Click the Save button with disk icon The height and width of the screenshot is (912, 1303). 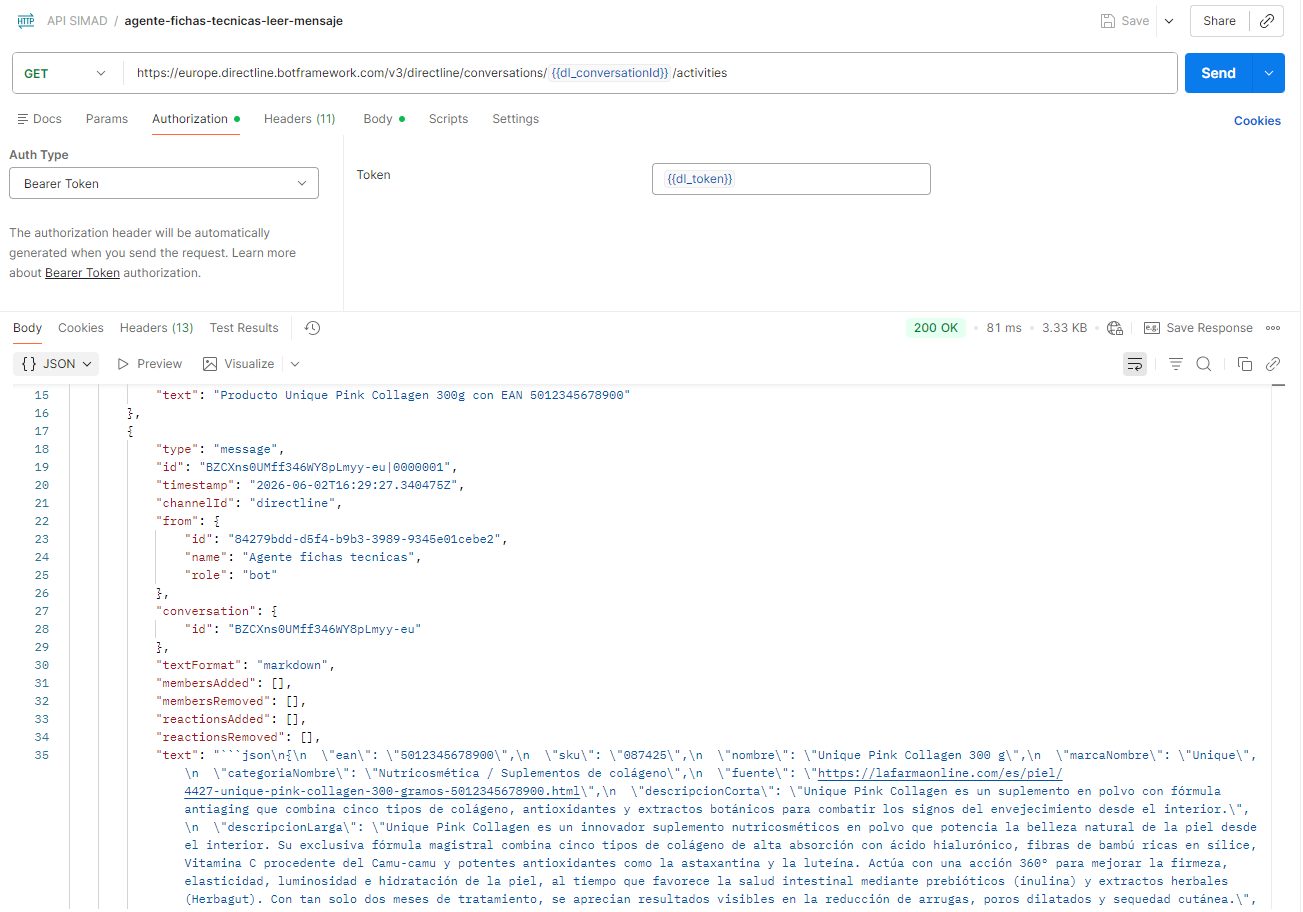(x=1125, y=20)
